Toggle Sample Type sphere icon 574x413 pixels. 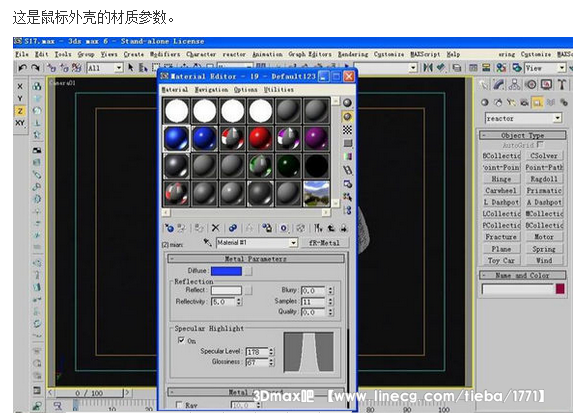pos(347,103)
